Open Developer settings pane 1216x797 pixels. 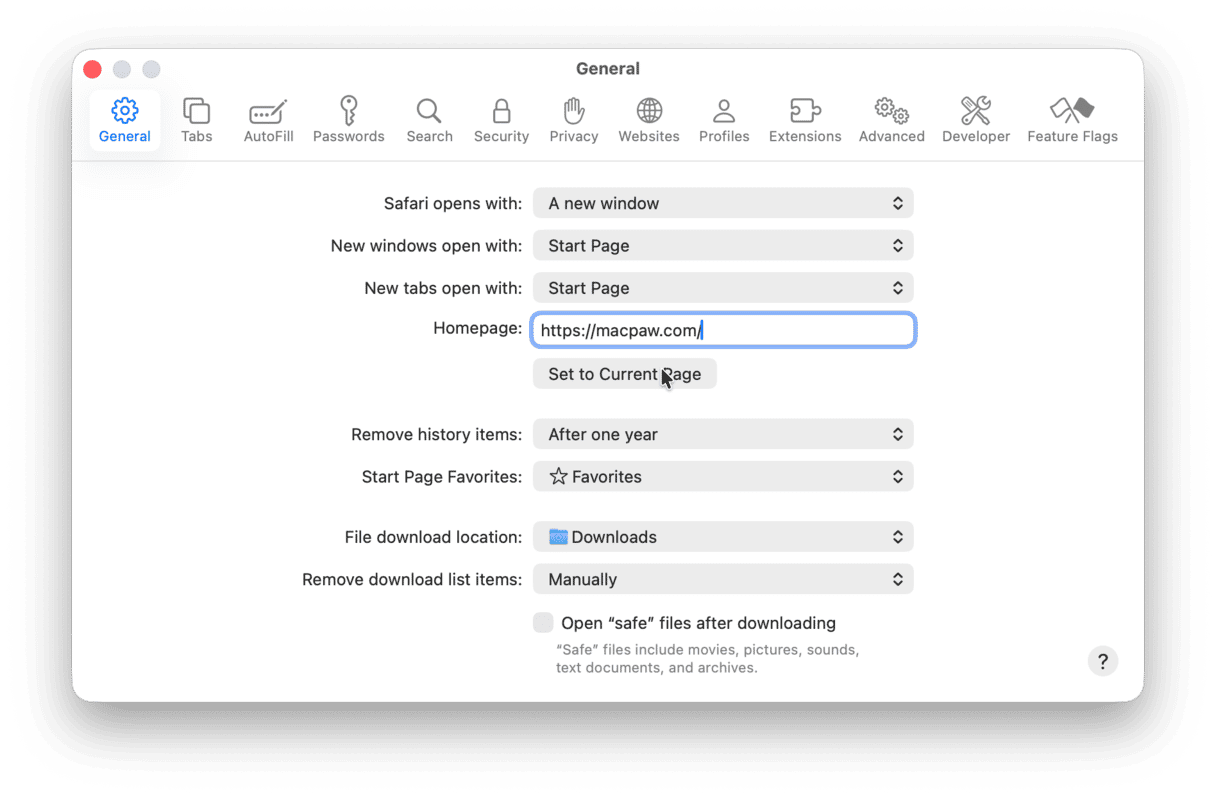pyautogui.click(x=975, y=120)
